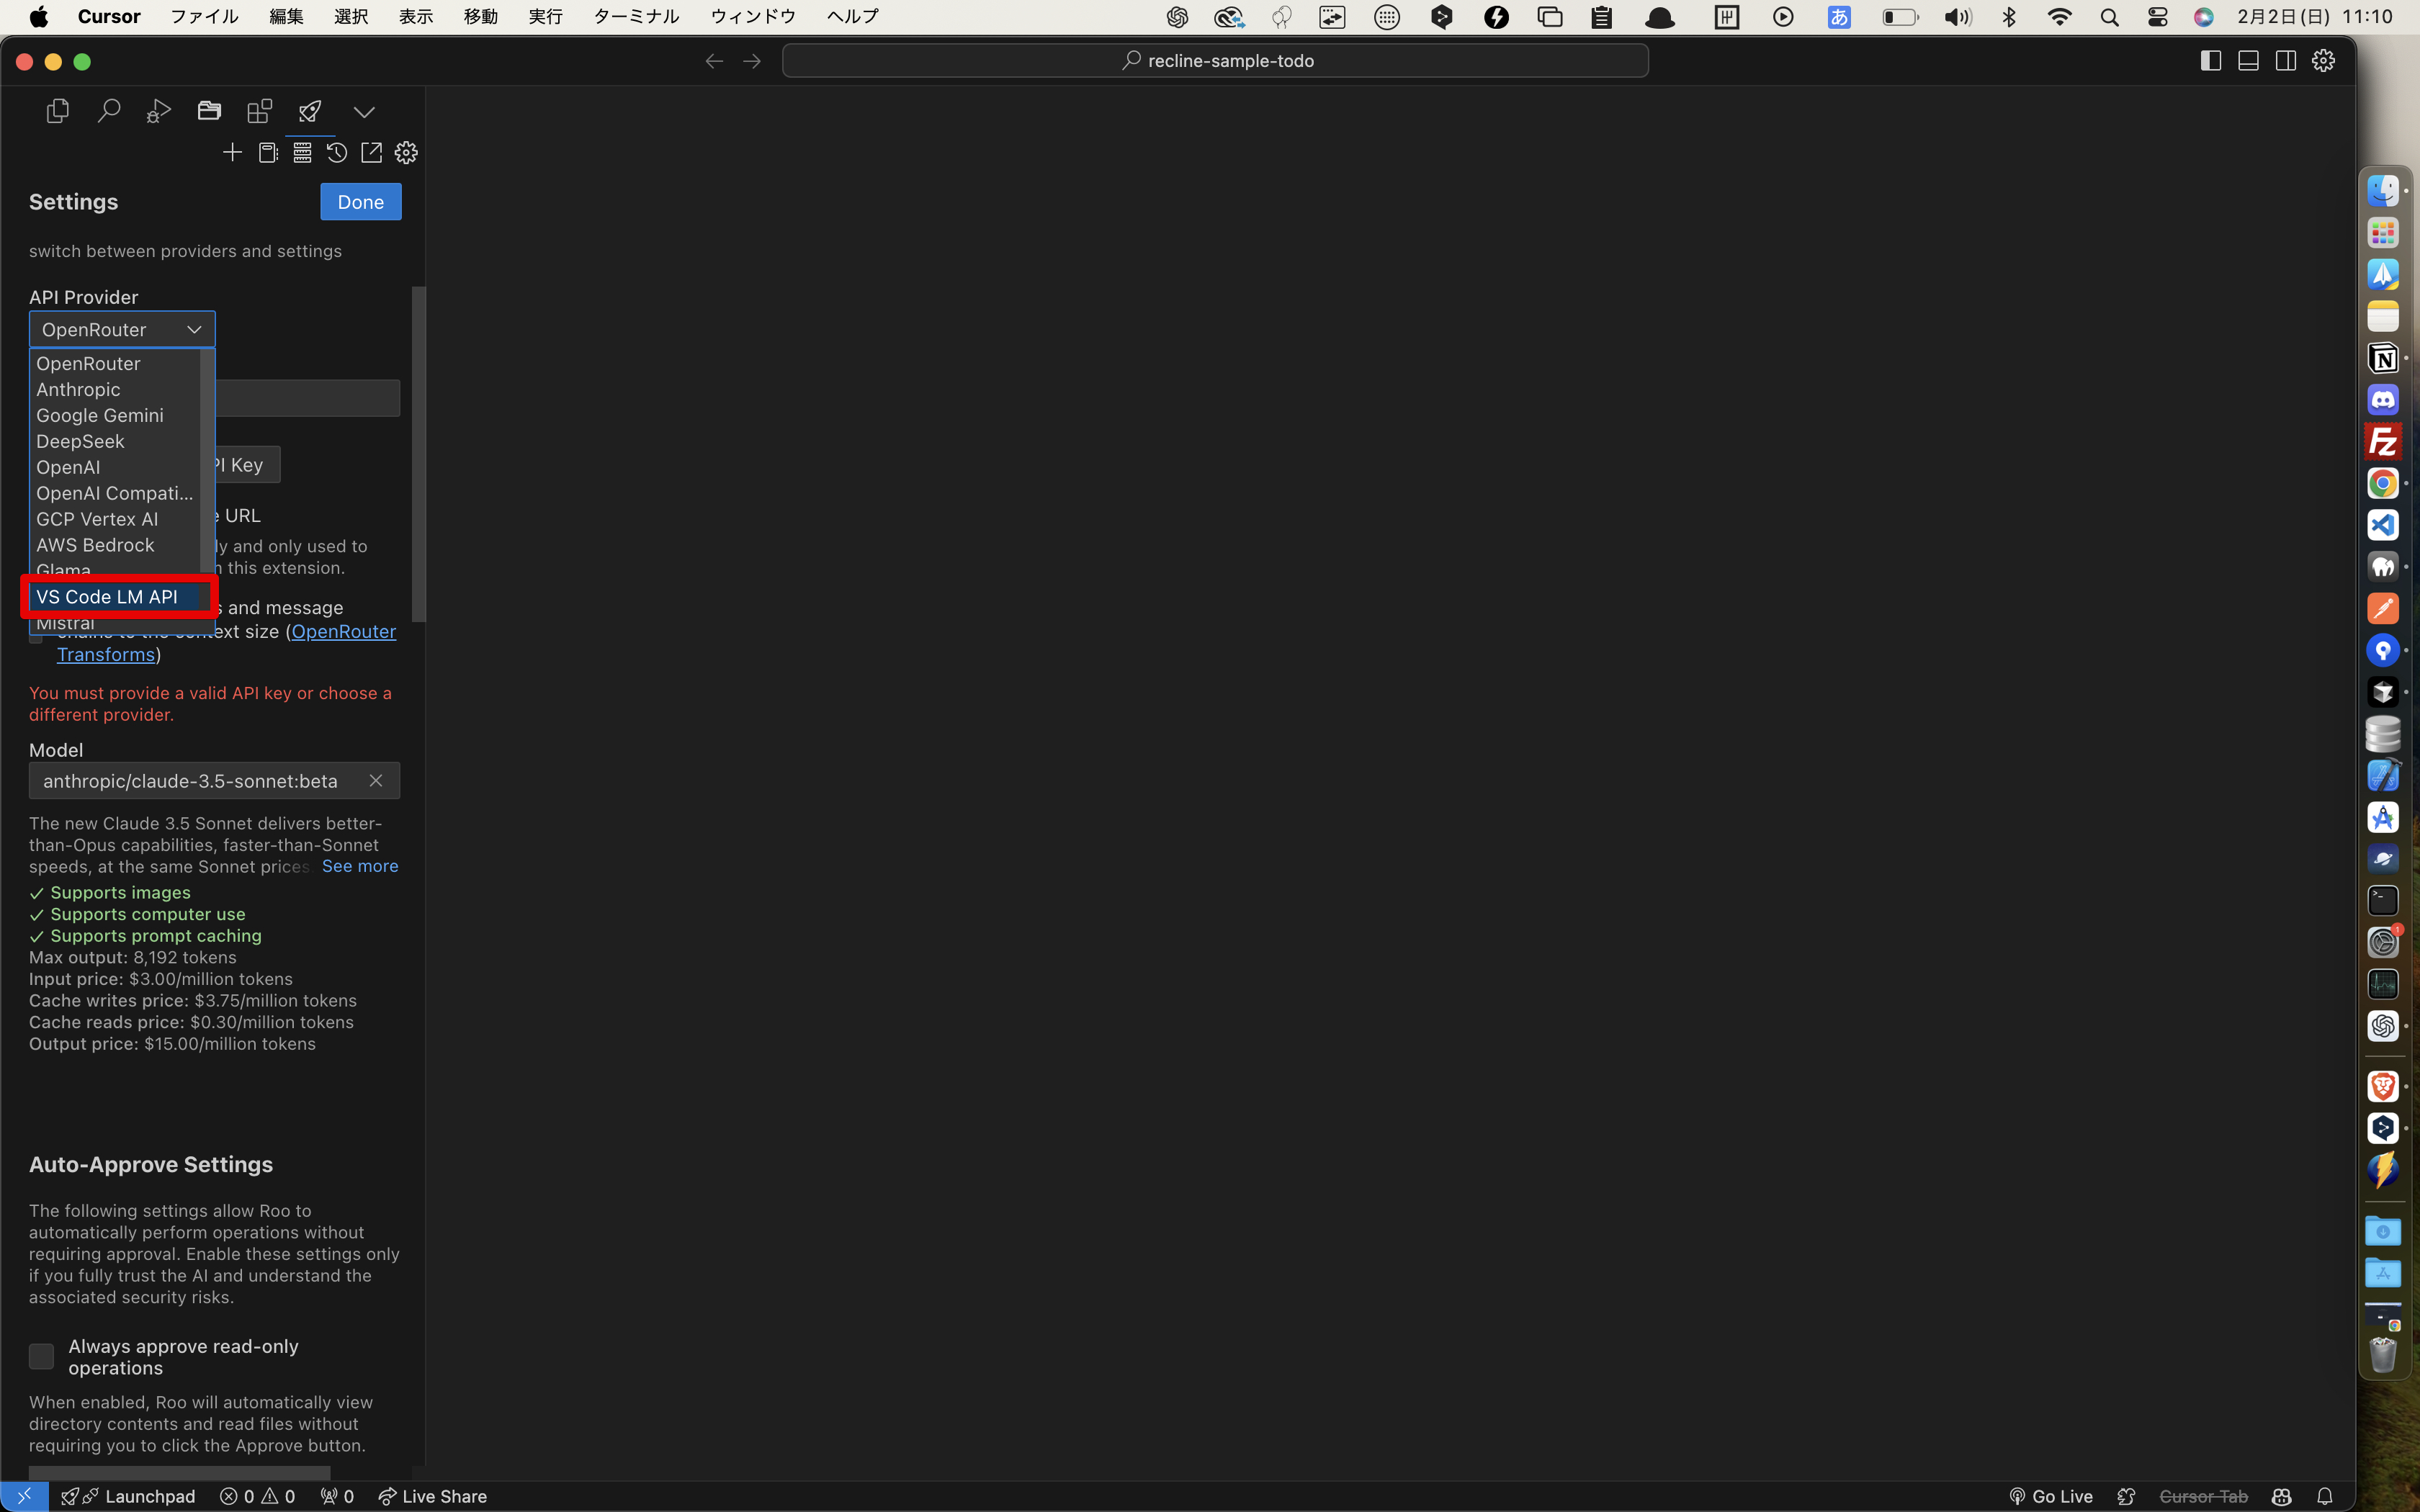Open the folder project manager icon
2420x1512 pixels.
(209, 111)
